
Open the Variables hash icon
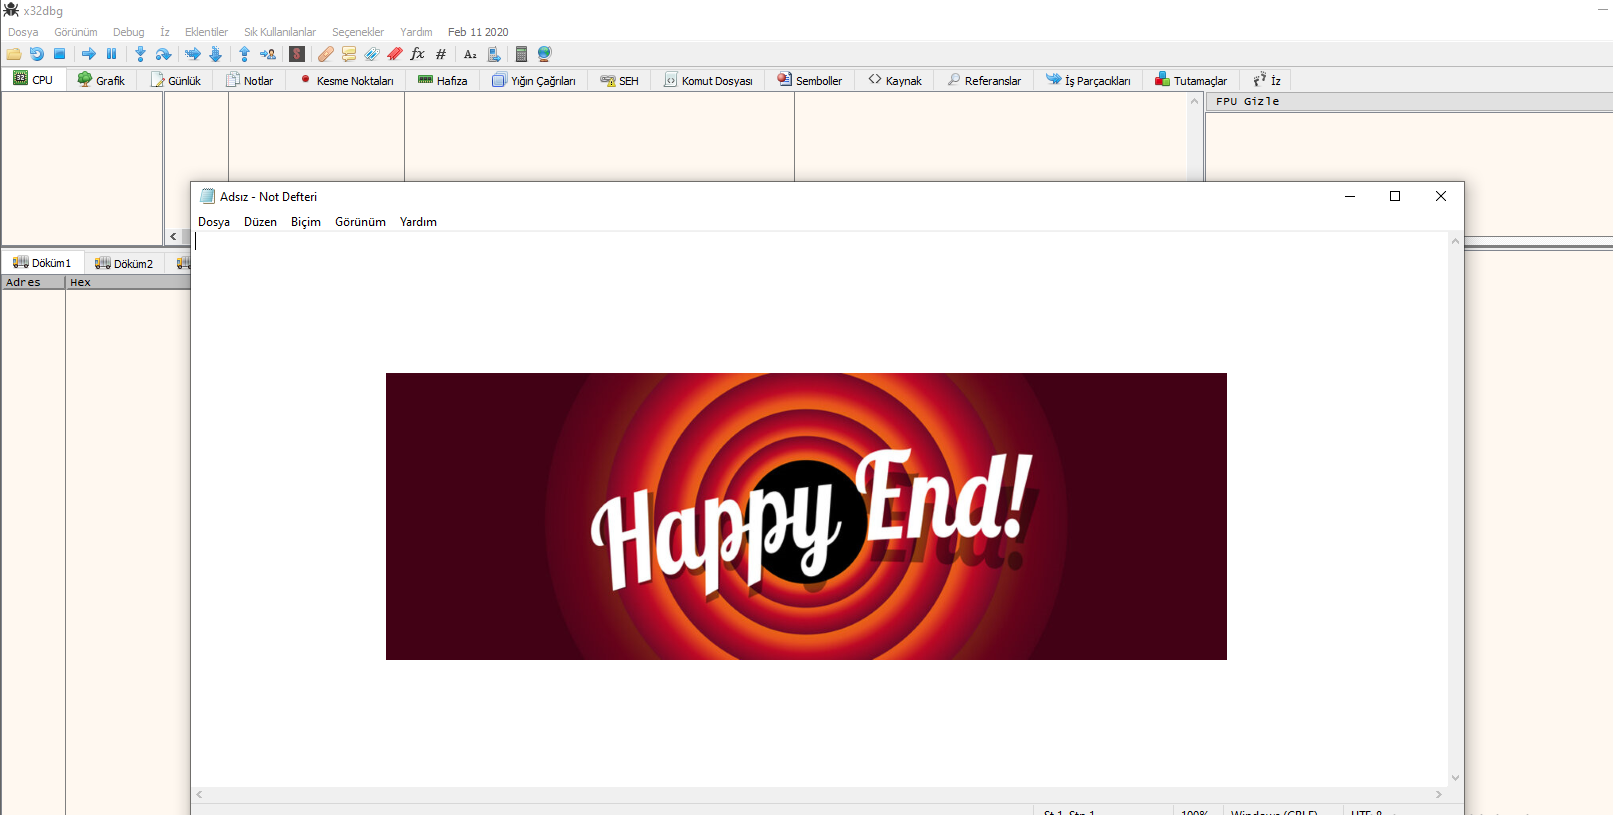click(x=441, y=54)
